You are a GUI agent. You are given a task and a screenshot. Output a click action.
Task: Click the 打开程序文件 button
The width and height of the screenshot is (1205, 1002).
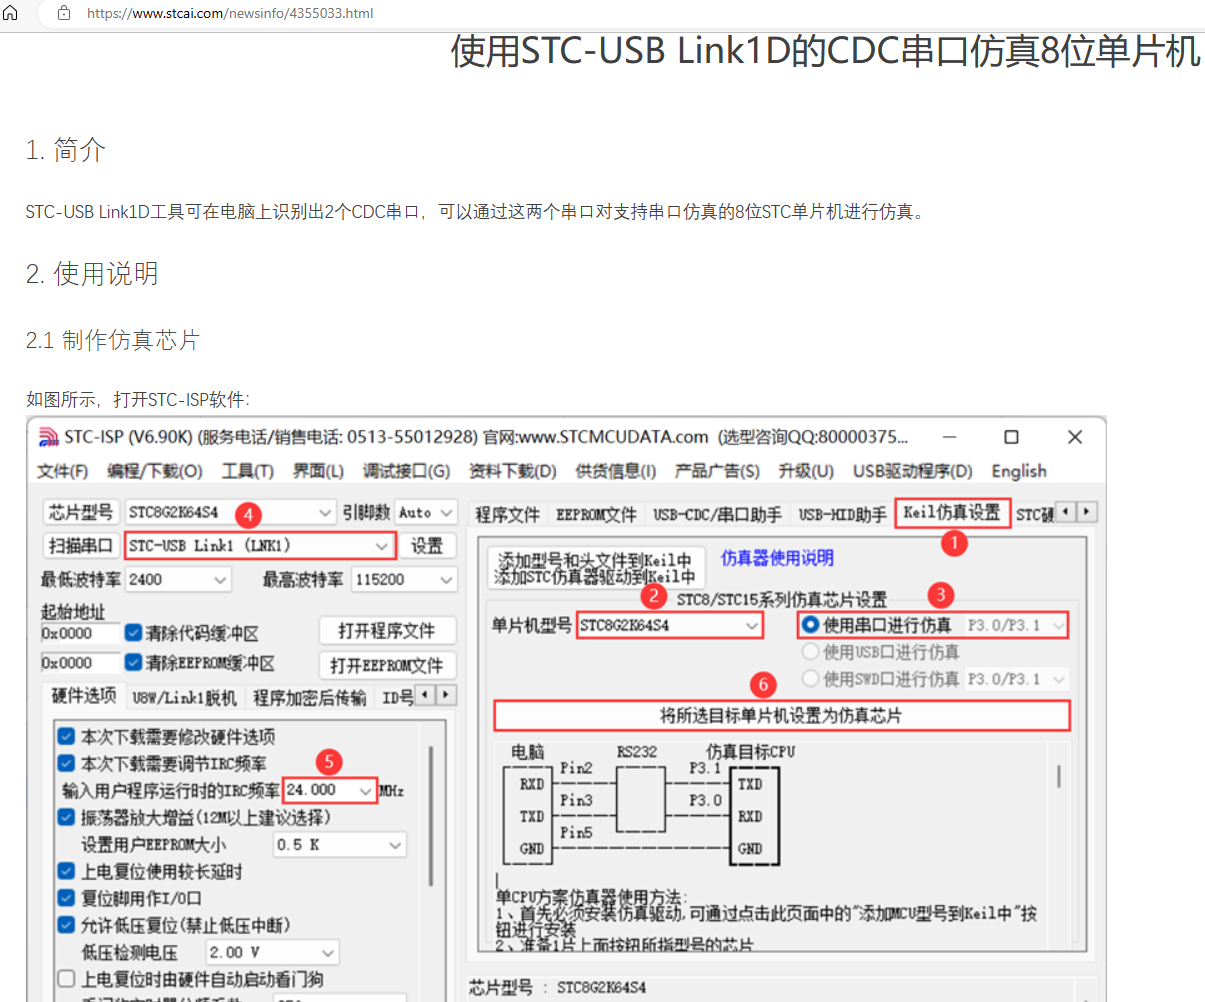(x=387, y=631)
